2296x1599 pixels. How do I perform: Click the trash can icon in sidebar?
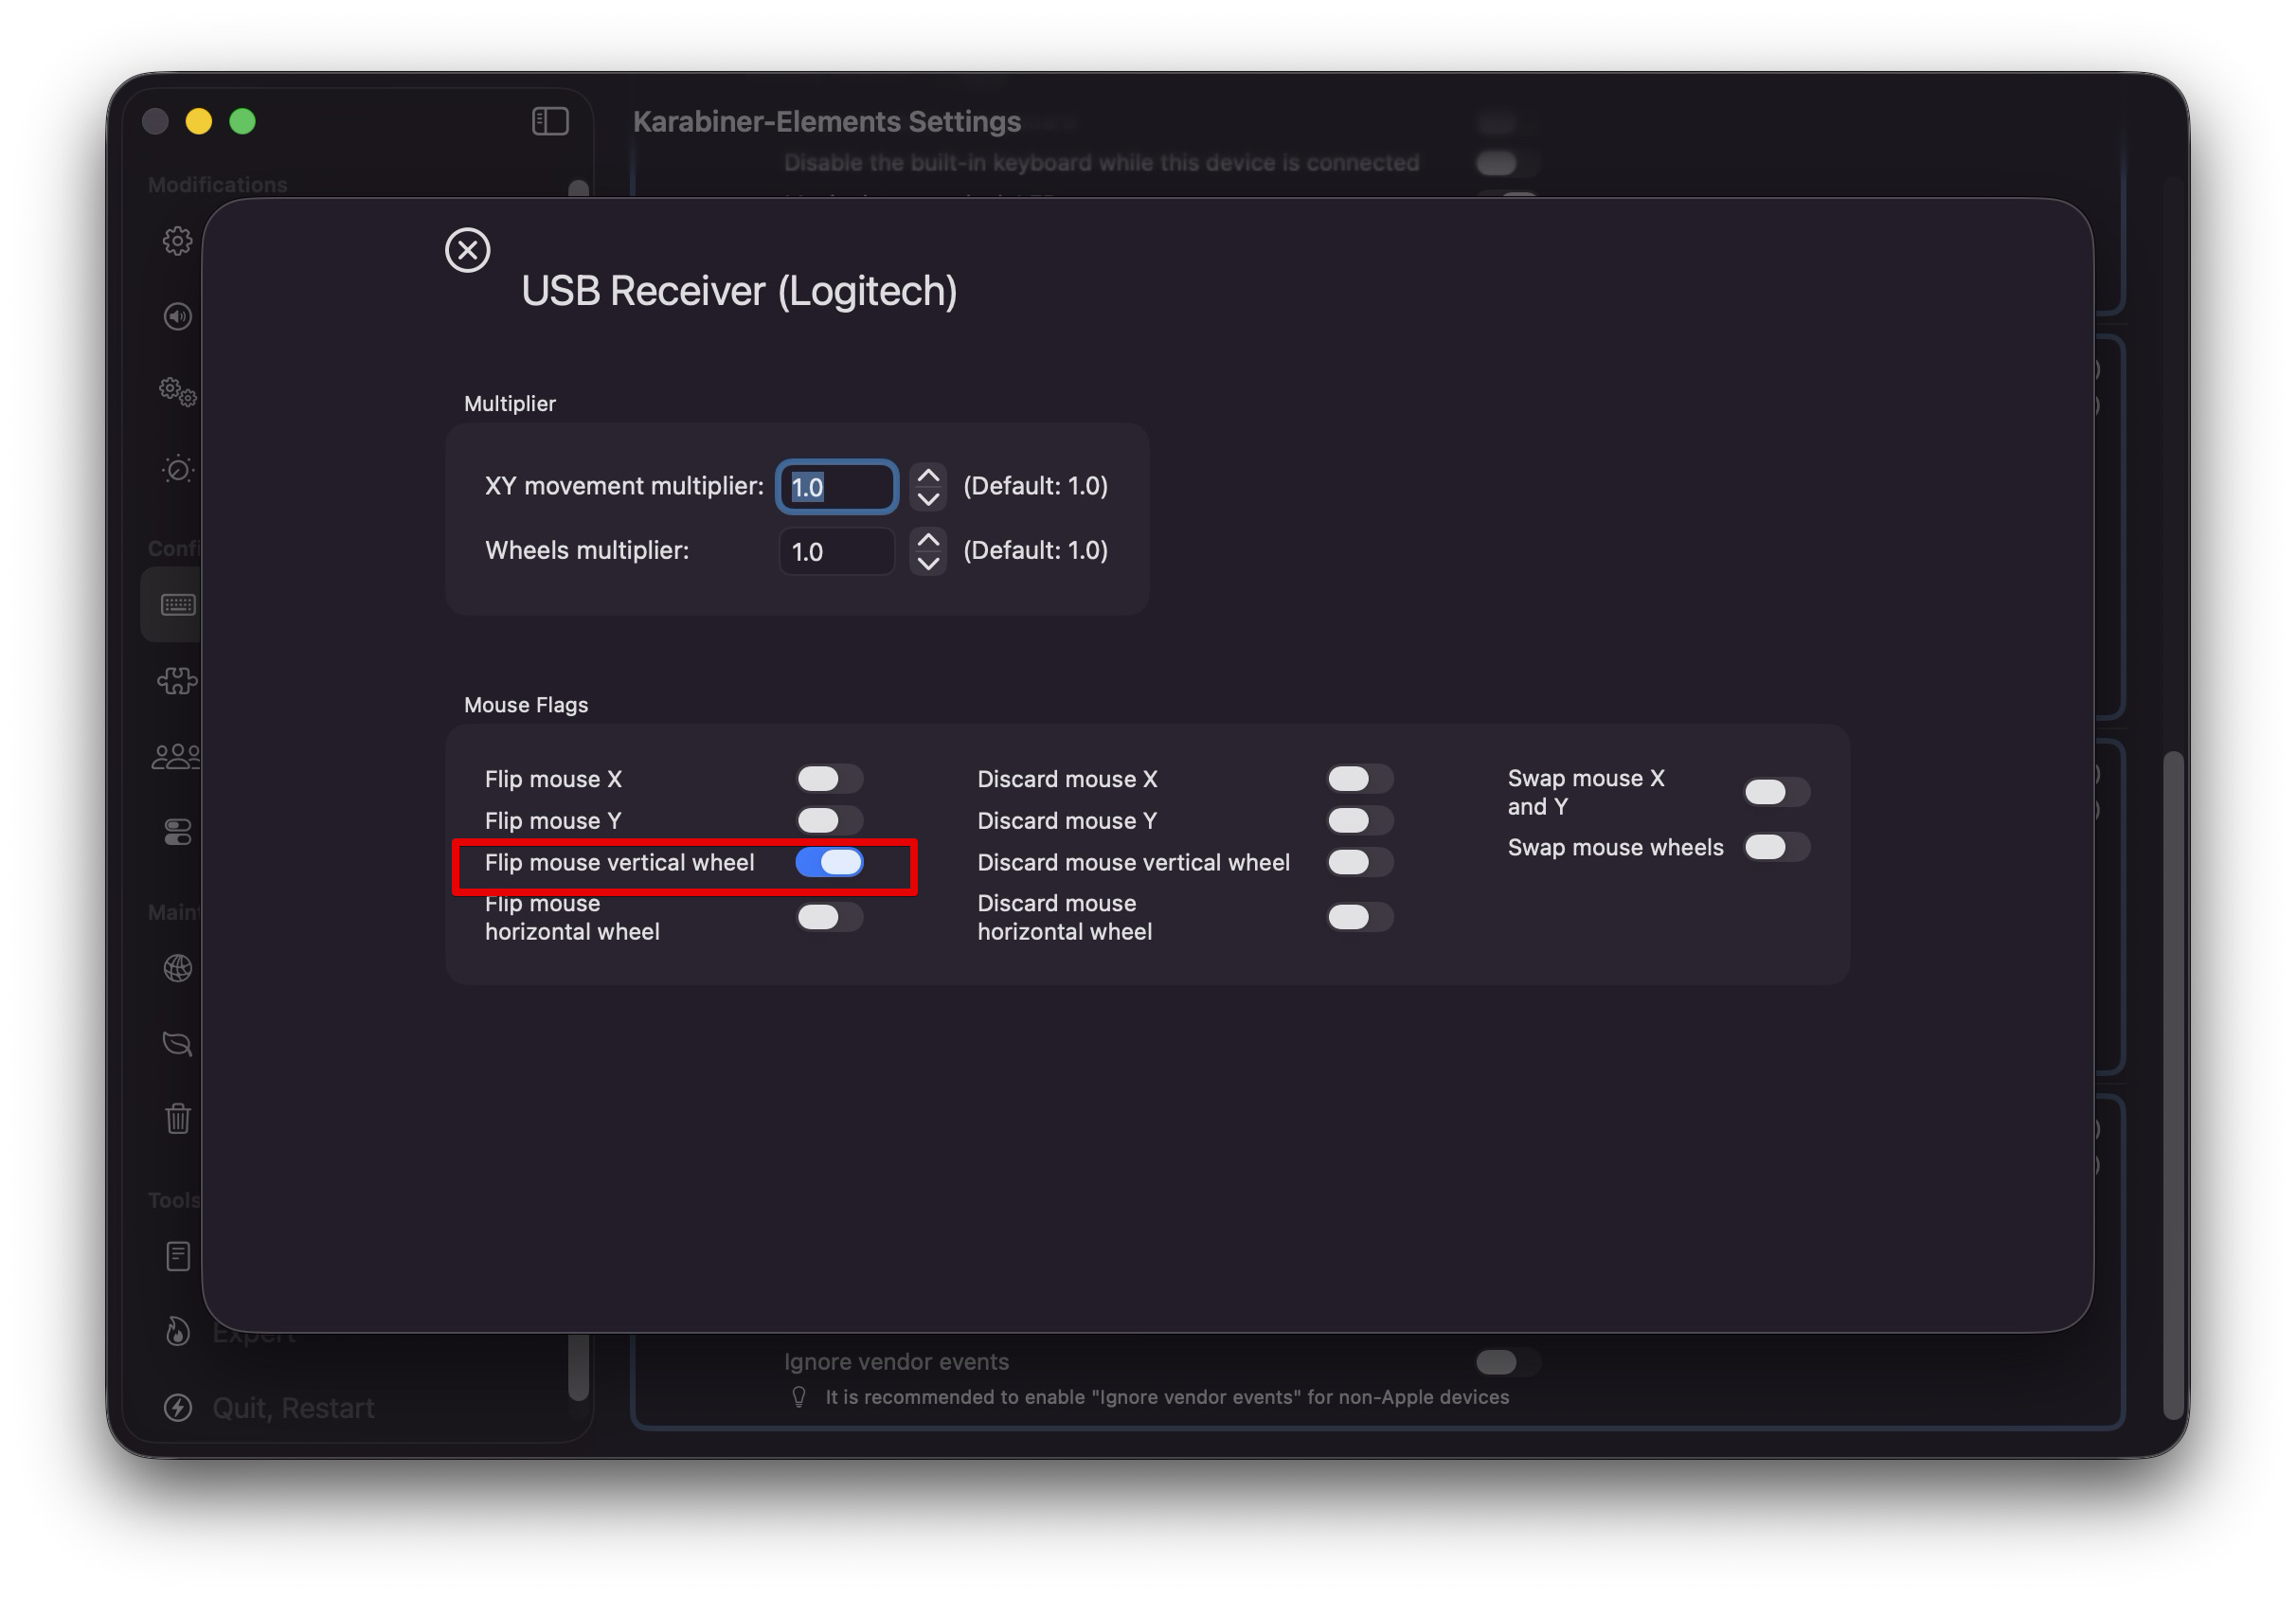tap(177, 1118)
